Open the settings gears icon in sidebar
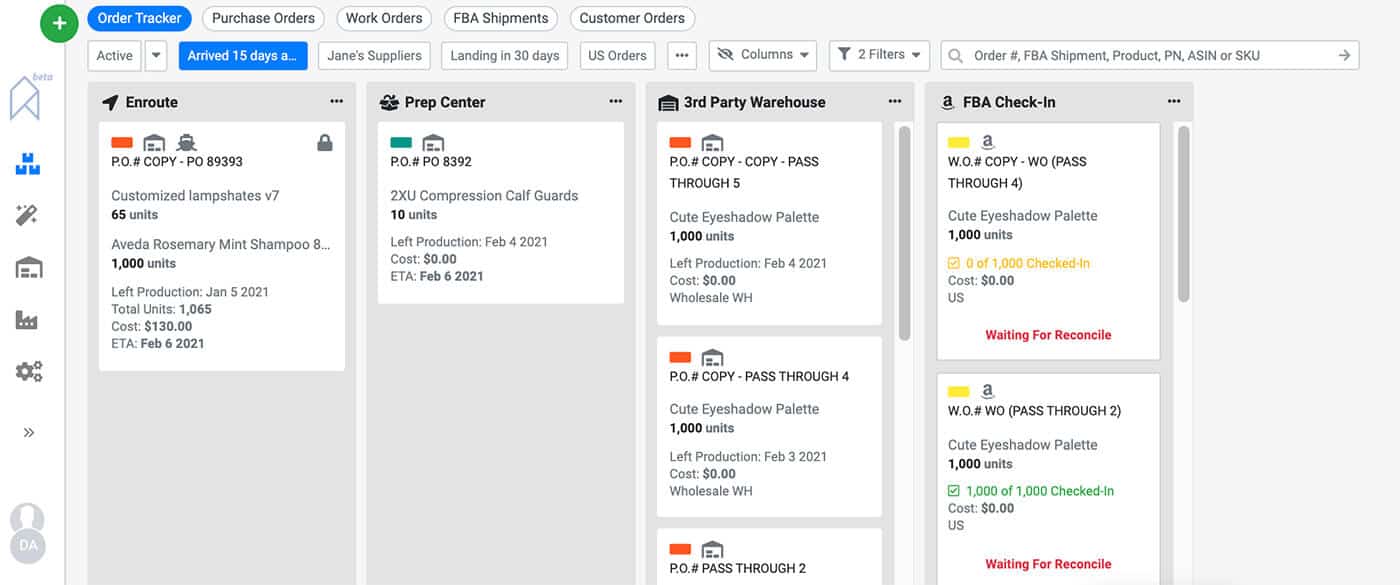Image resolution: width=1400 pixels, height=585 pixels. pos(29,371)
